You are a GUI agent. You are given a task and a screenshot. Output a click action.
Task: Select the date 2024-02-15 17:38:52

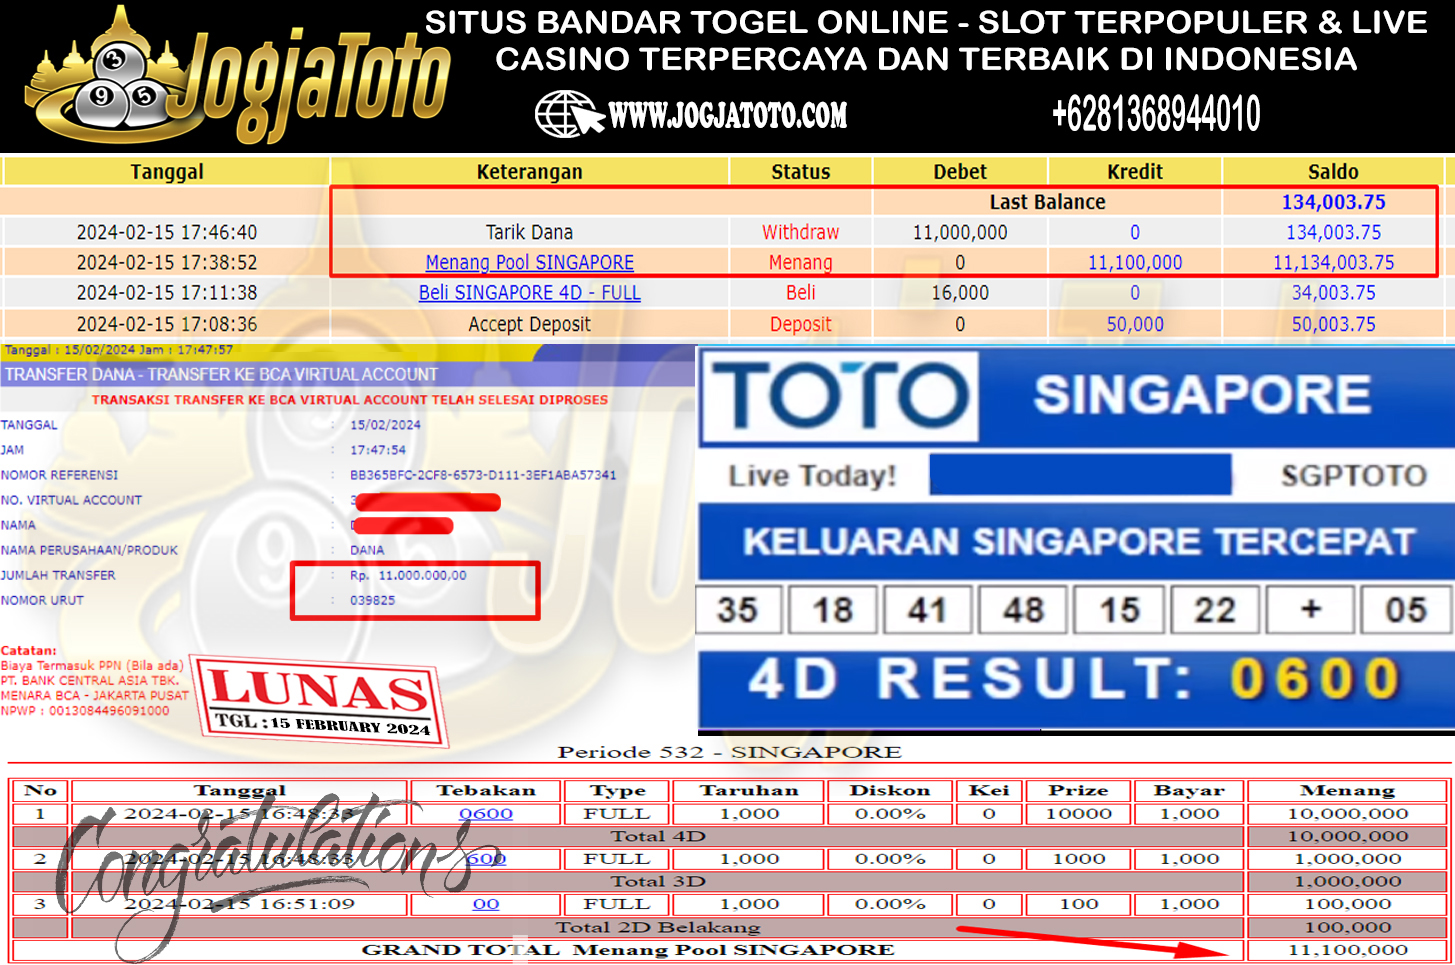[x=167, y=262]
